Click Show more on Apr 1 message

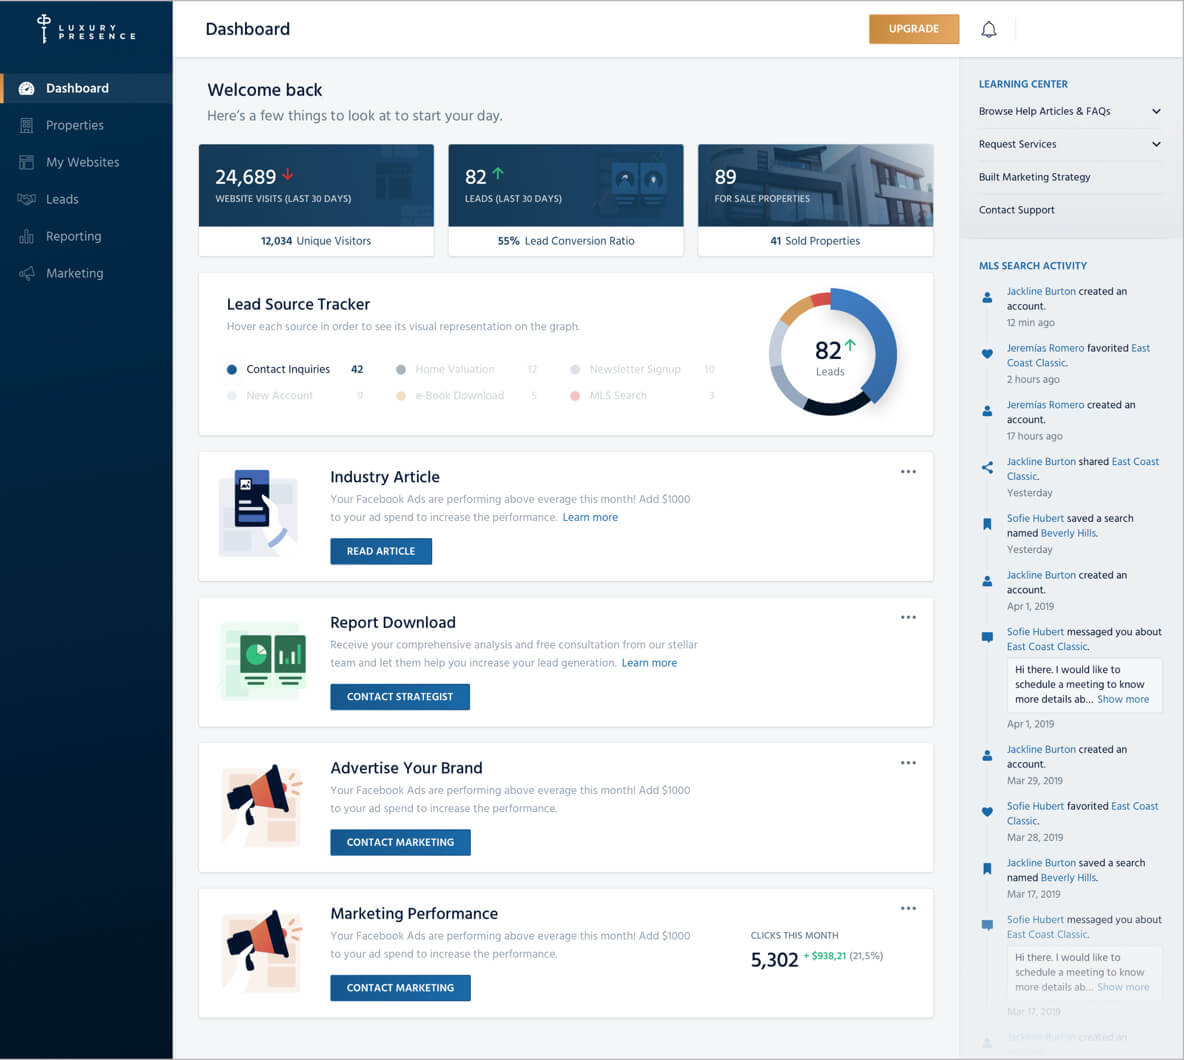click(1123, 700)
